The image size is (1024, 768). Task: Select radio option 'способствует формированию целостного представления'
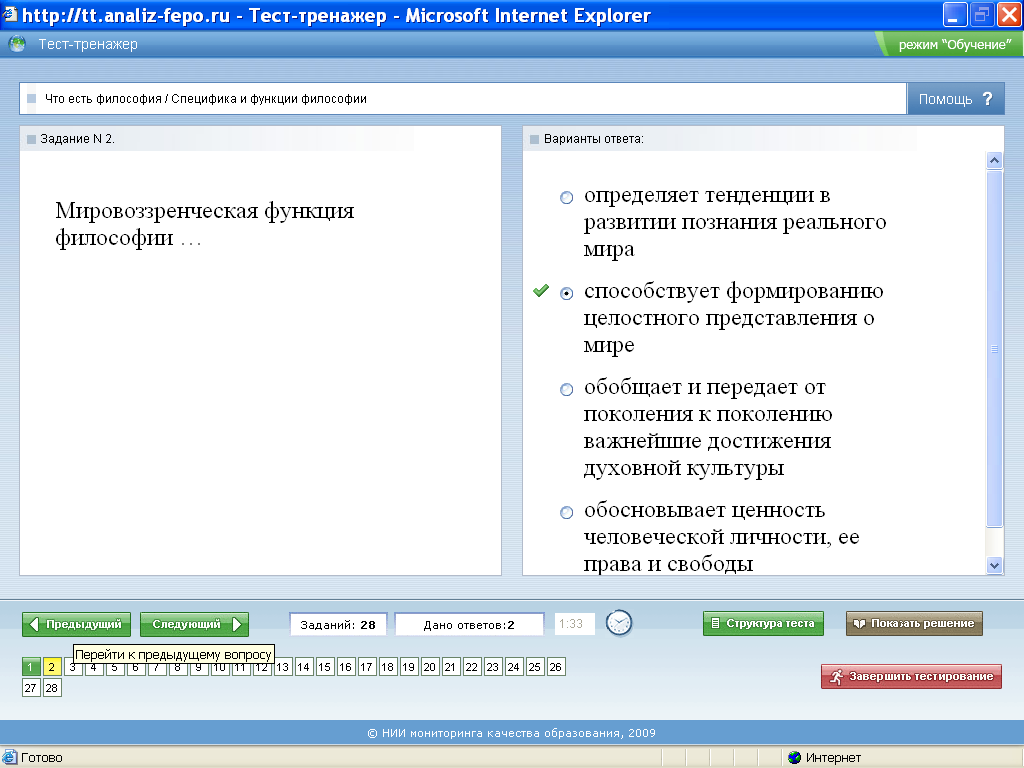(567, 293)
